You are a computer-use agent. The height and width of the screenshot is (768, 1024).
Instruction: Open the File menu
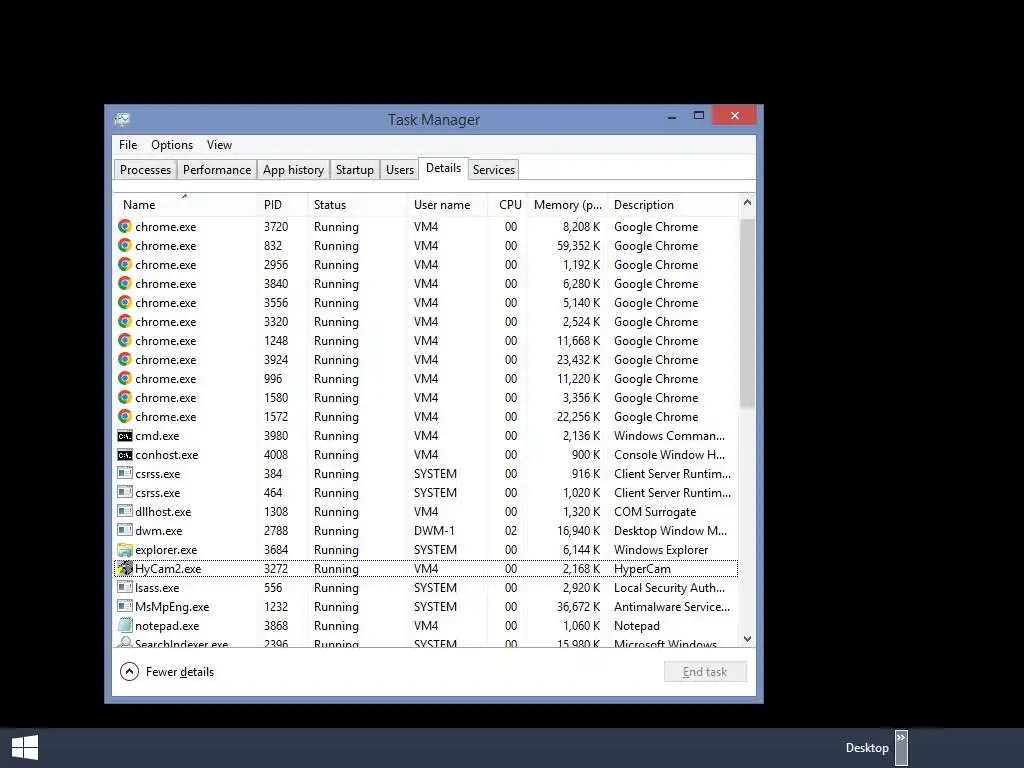[128, 145]
